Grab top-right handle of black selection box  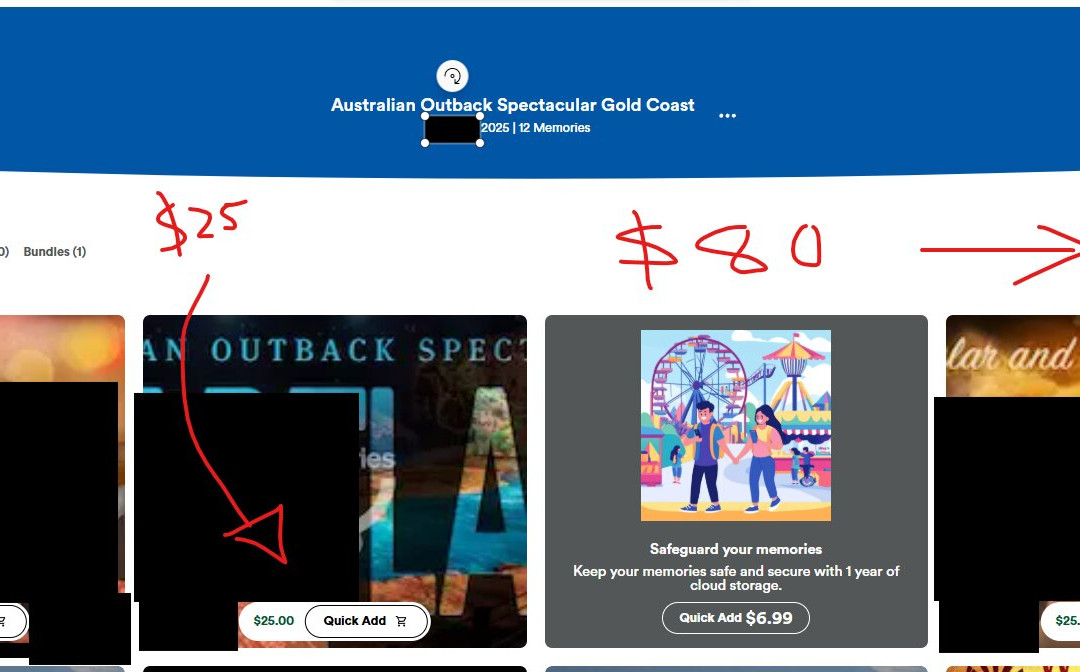coord(480,115)
